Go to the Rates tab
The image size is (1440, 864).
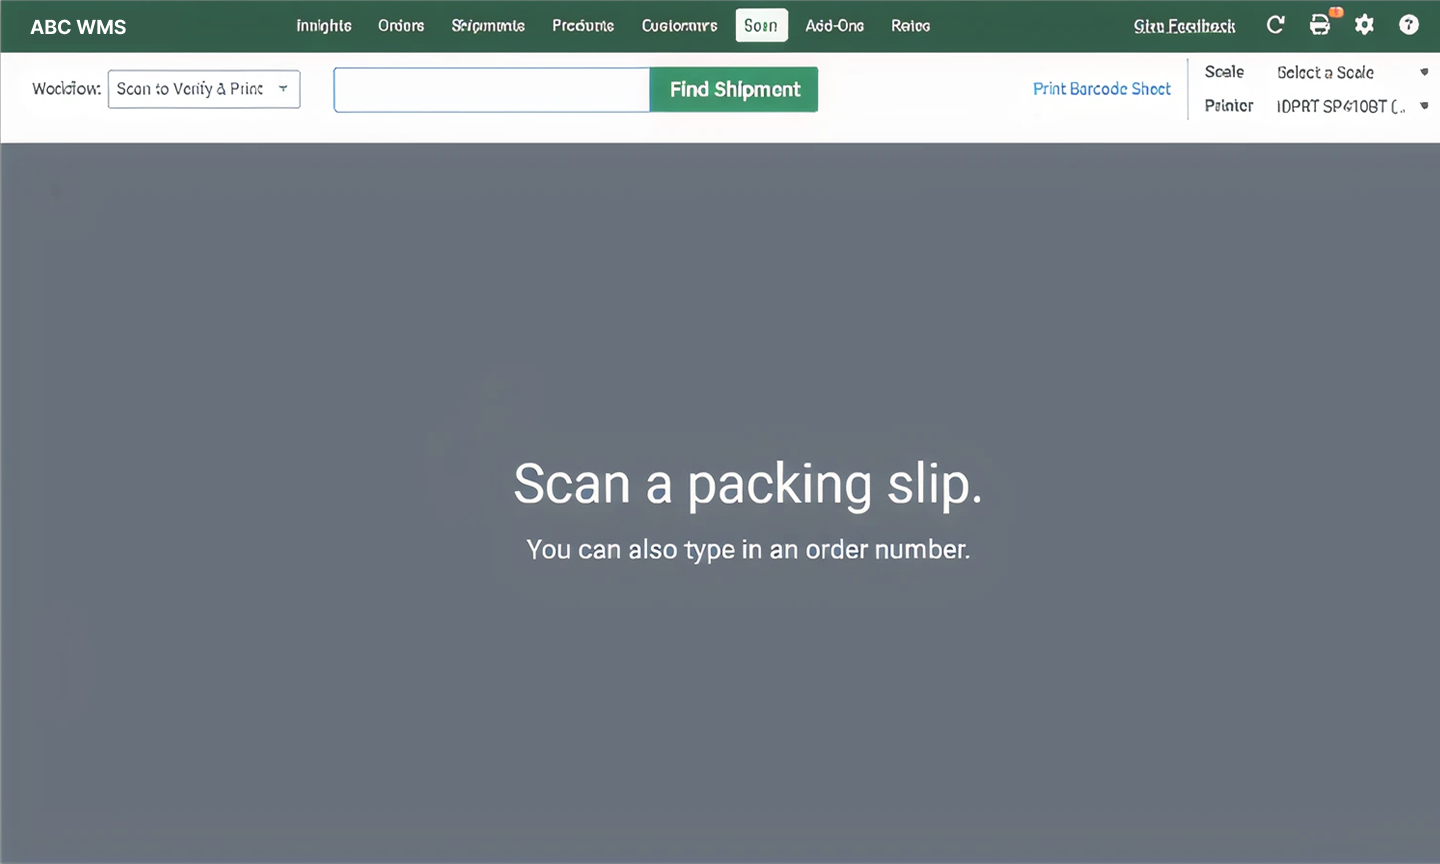tap(910, 26)
